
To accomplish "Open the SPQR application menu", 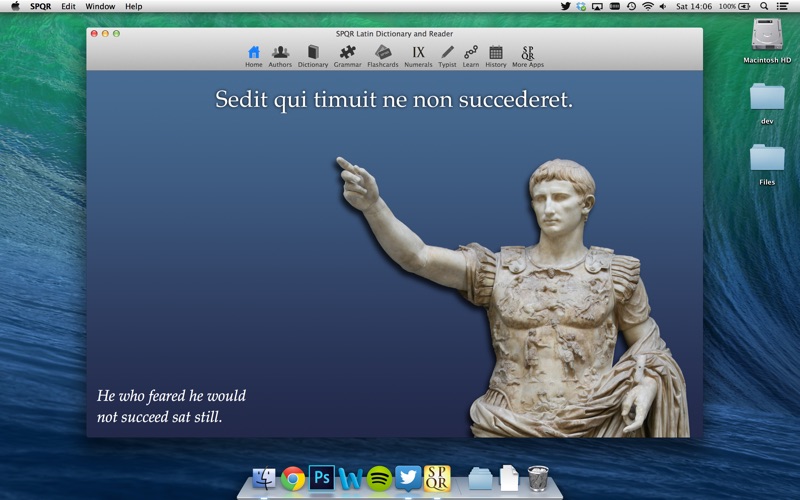I will pyautogui.click(x=40, y=6).
